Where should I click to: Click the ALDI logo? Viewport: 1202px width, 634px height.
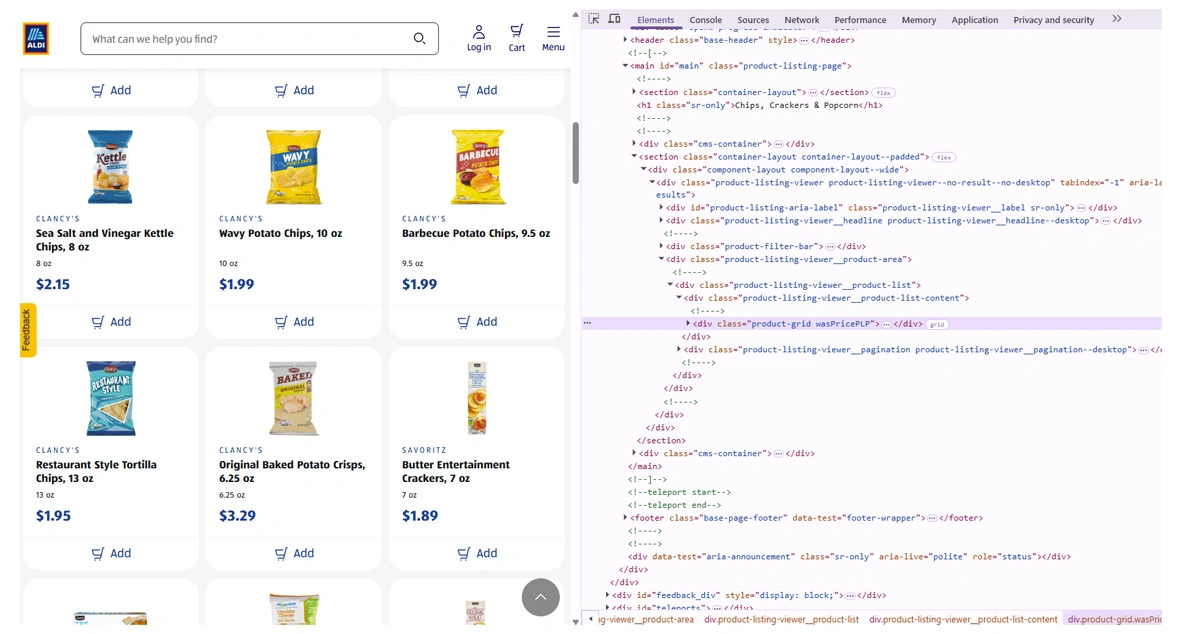coord(36,39)
